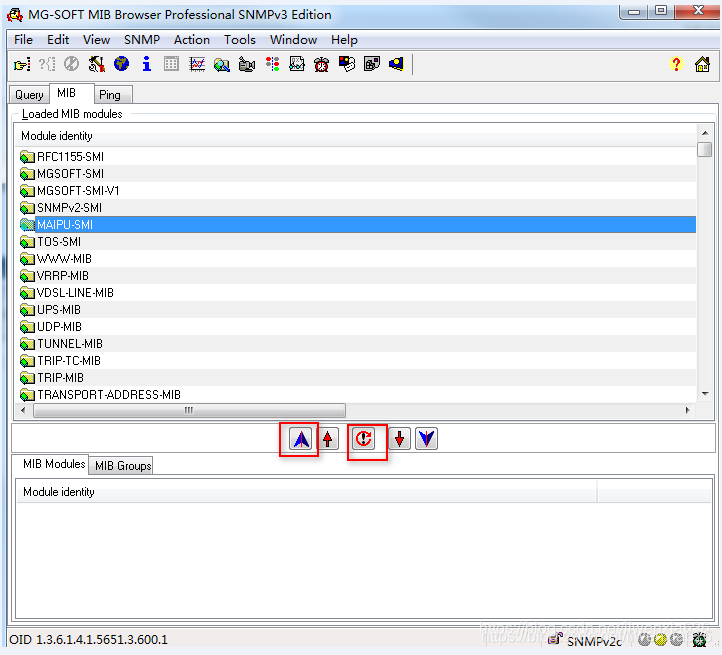Click the red down arrow unload module button
The image size is (722, 655).
400,439
